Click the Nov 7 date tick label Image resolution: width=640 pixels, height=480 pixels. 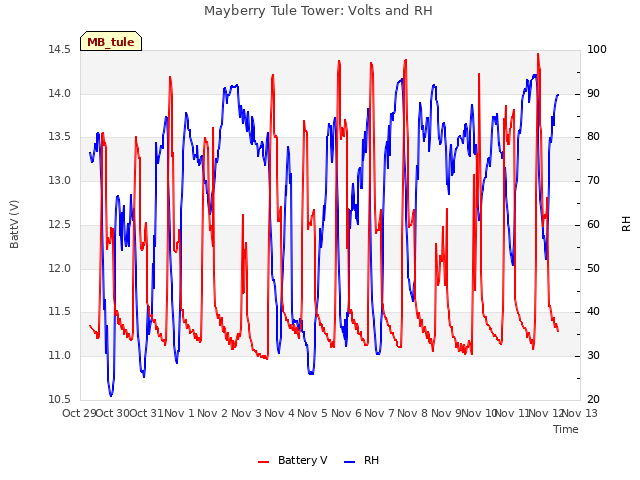point(380,413)
